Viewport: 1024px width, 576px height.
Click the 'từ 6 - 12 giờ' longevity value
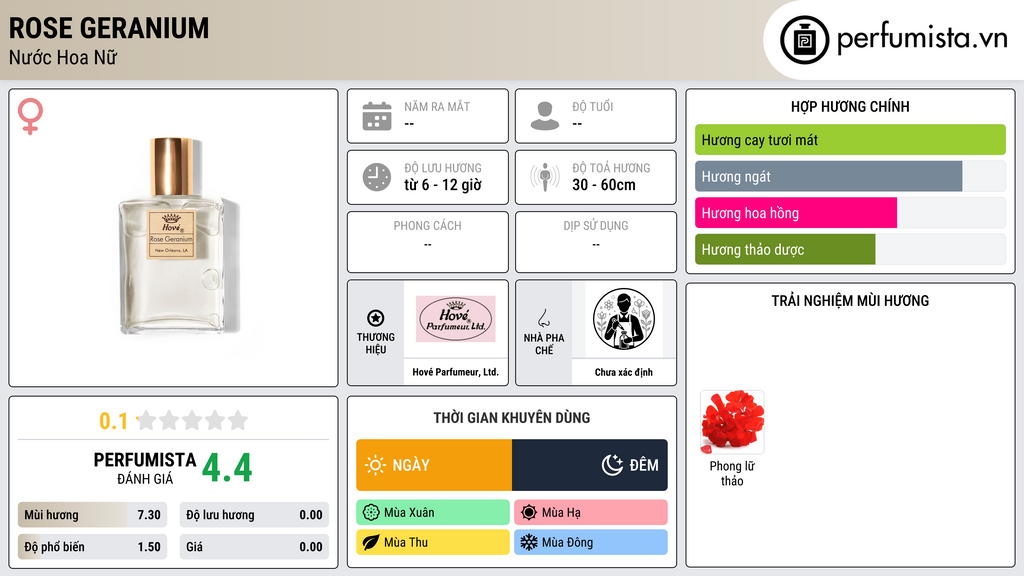tap(443, 185)
